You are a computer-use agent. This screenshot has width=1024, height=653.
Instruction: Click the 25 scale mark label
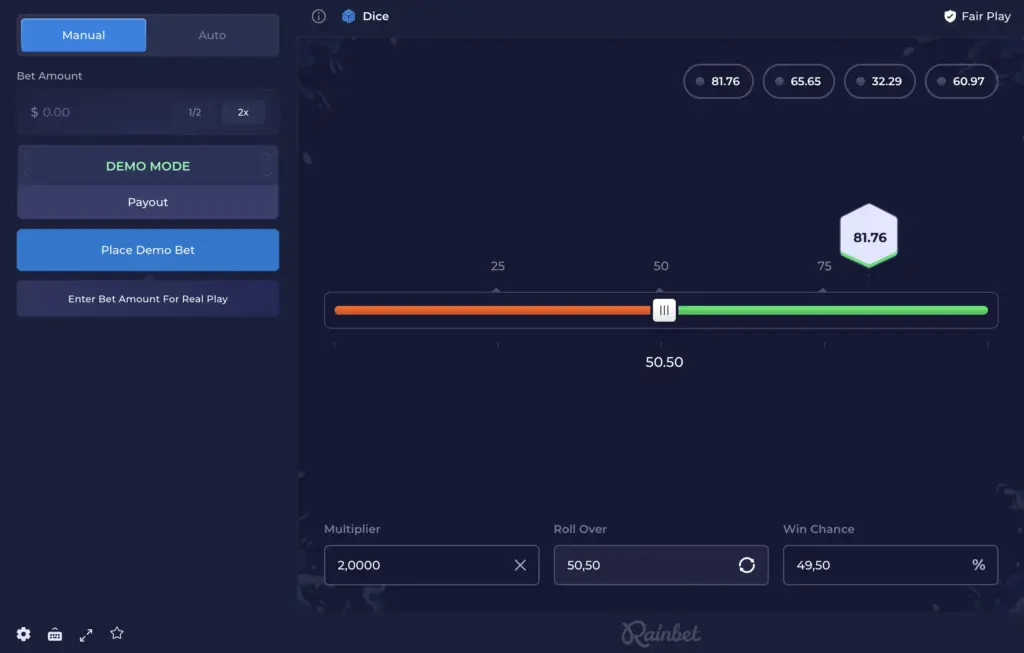[498, 266]
